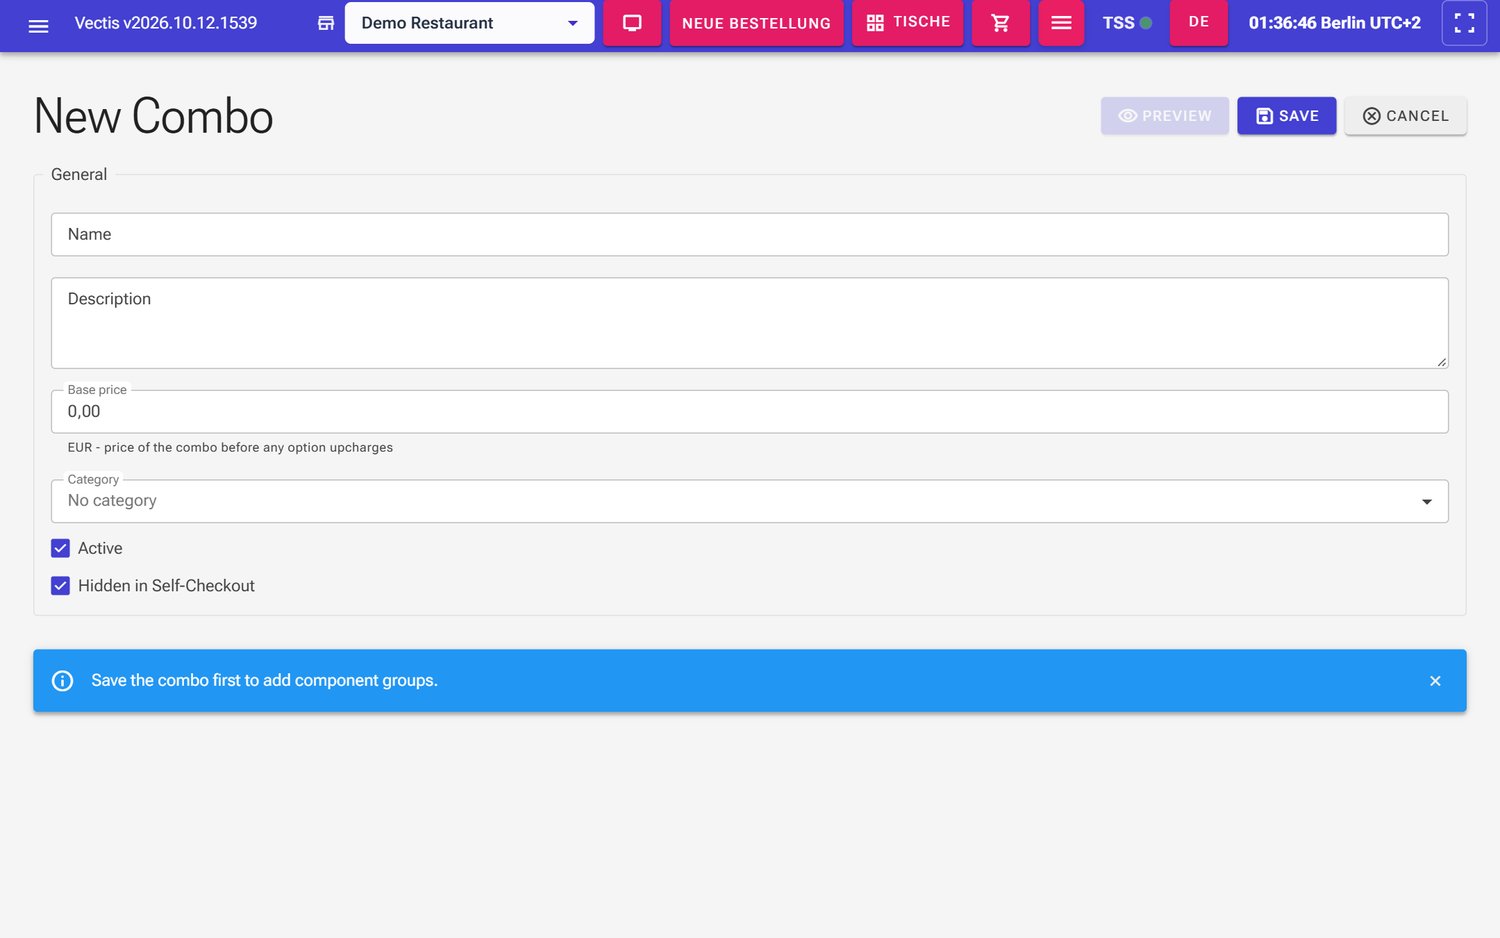Switch language with the DE button

[x=1199, y=23]
